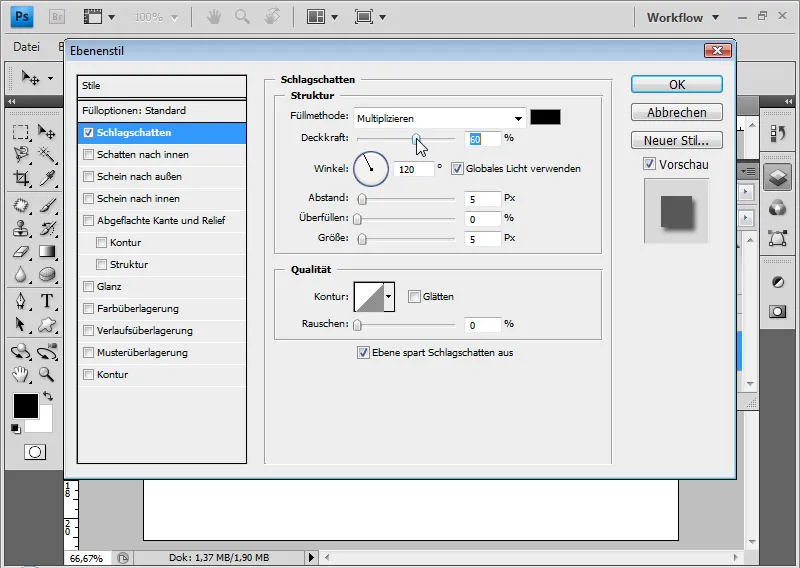Toggle Quick Mask mode button

pyautogui.click(x=34, y=452)
